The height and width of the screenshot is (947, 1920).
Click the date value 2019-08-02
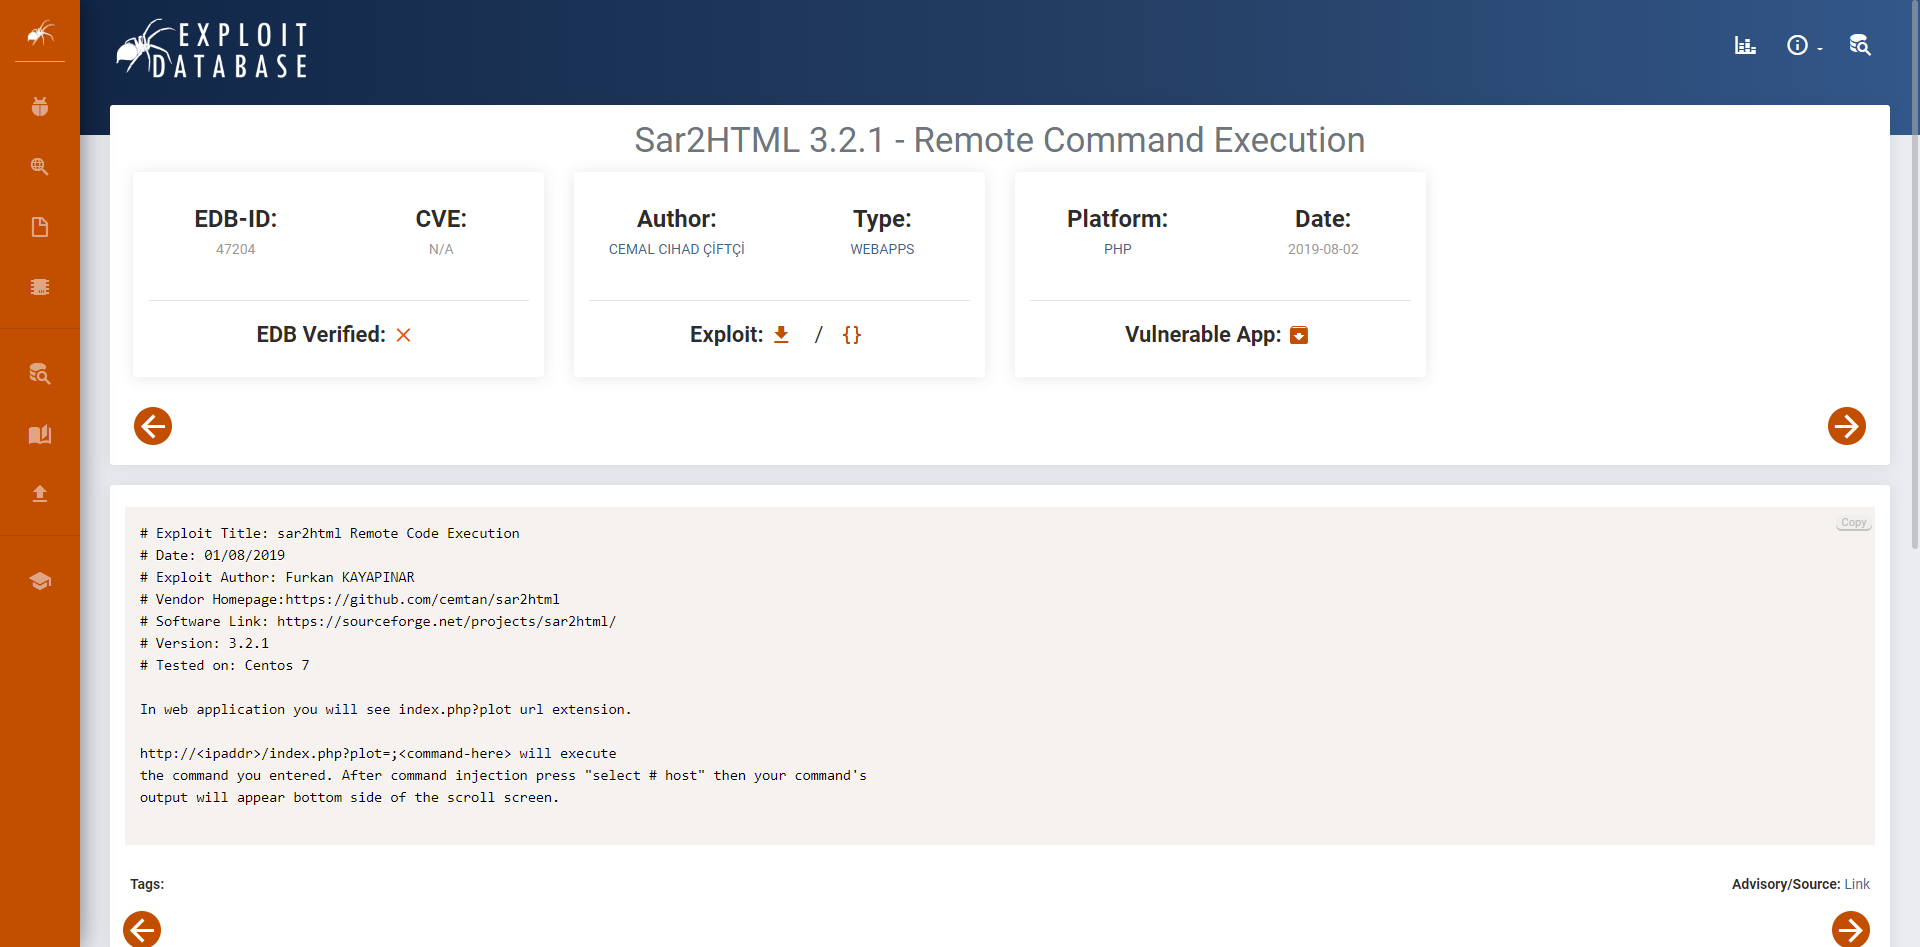1323,249
